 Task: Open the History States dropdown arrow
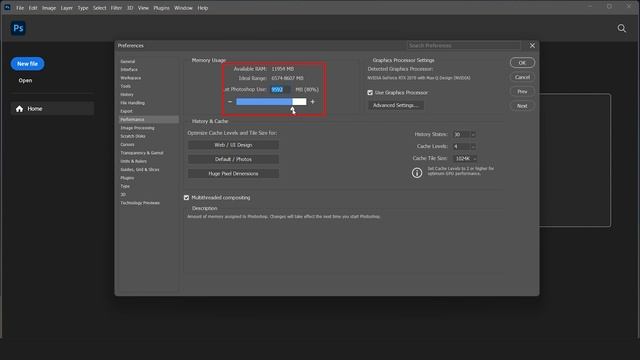pos(473,134)
